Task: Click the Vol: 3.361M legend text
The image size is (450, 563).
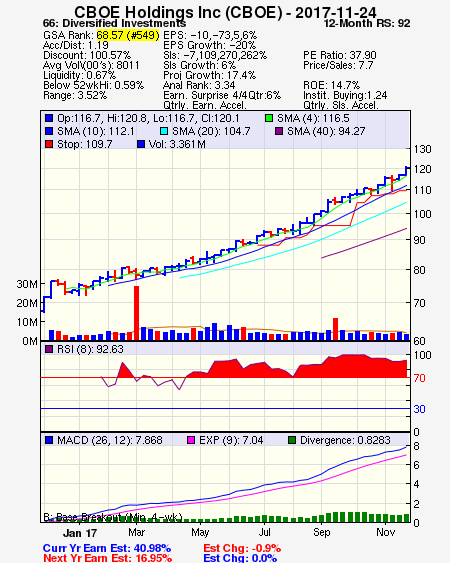Action: click(177, 144)
